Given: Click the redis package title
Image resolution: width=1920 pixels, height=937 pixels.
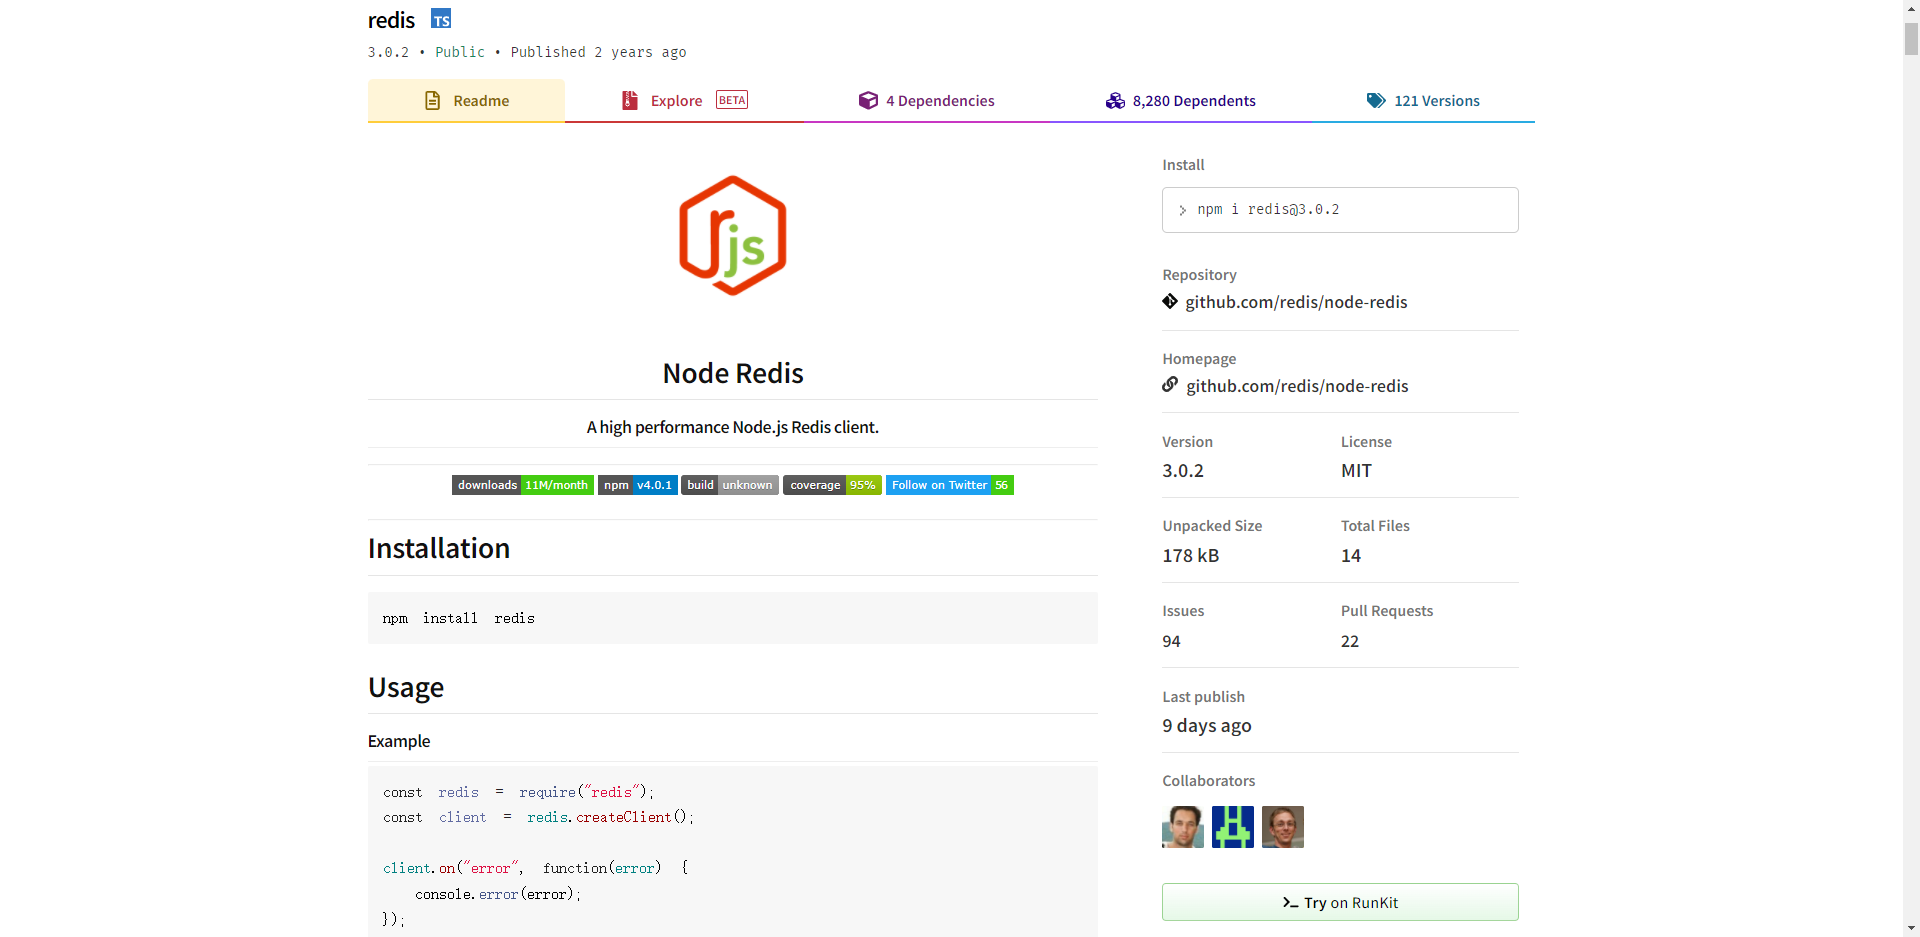Looking at the screenshot, I should (x=391, y=20).
